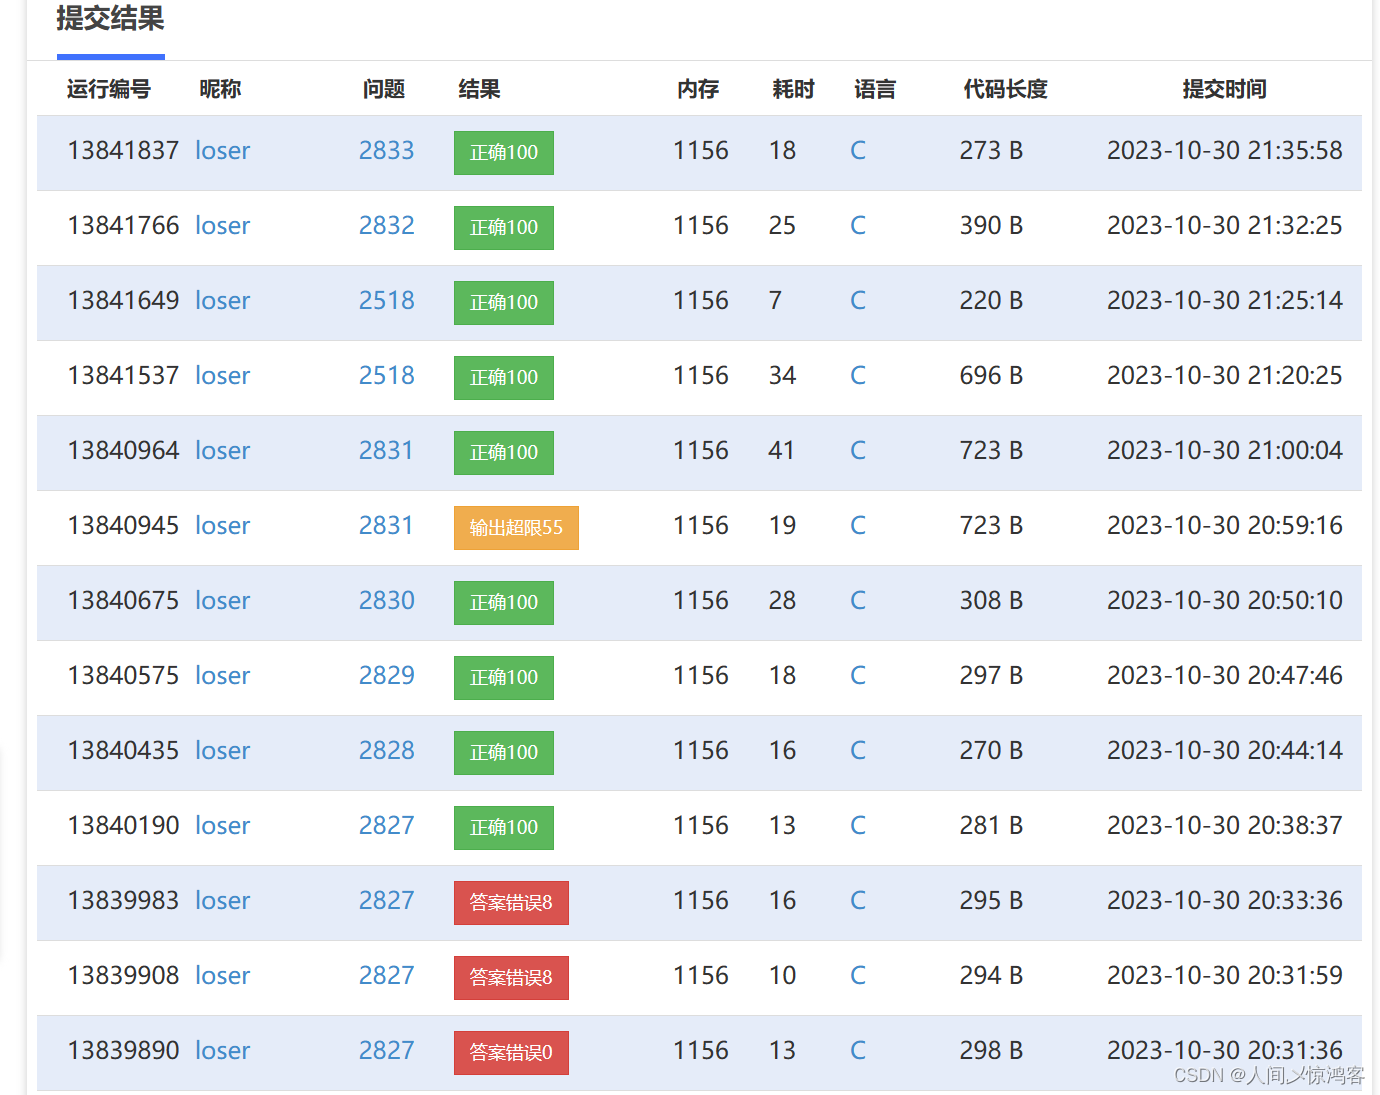Viewport: 1380px width, 1095px height.
Task: Click 答案错误8 badge for run 13839908
Action: point(511,978)
